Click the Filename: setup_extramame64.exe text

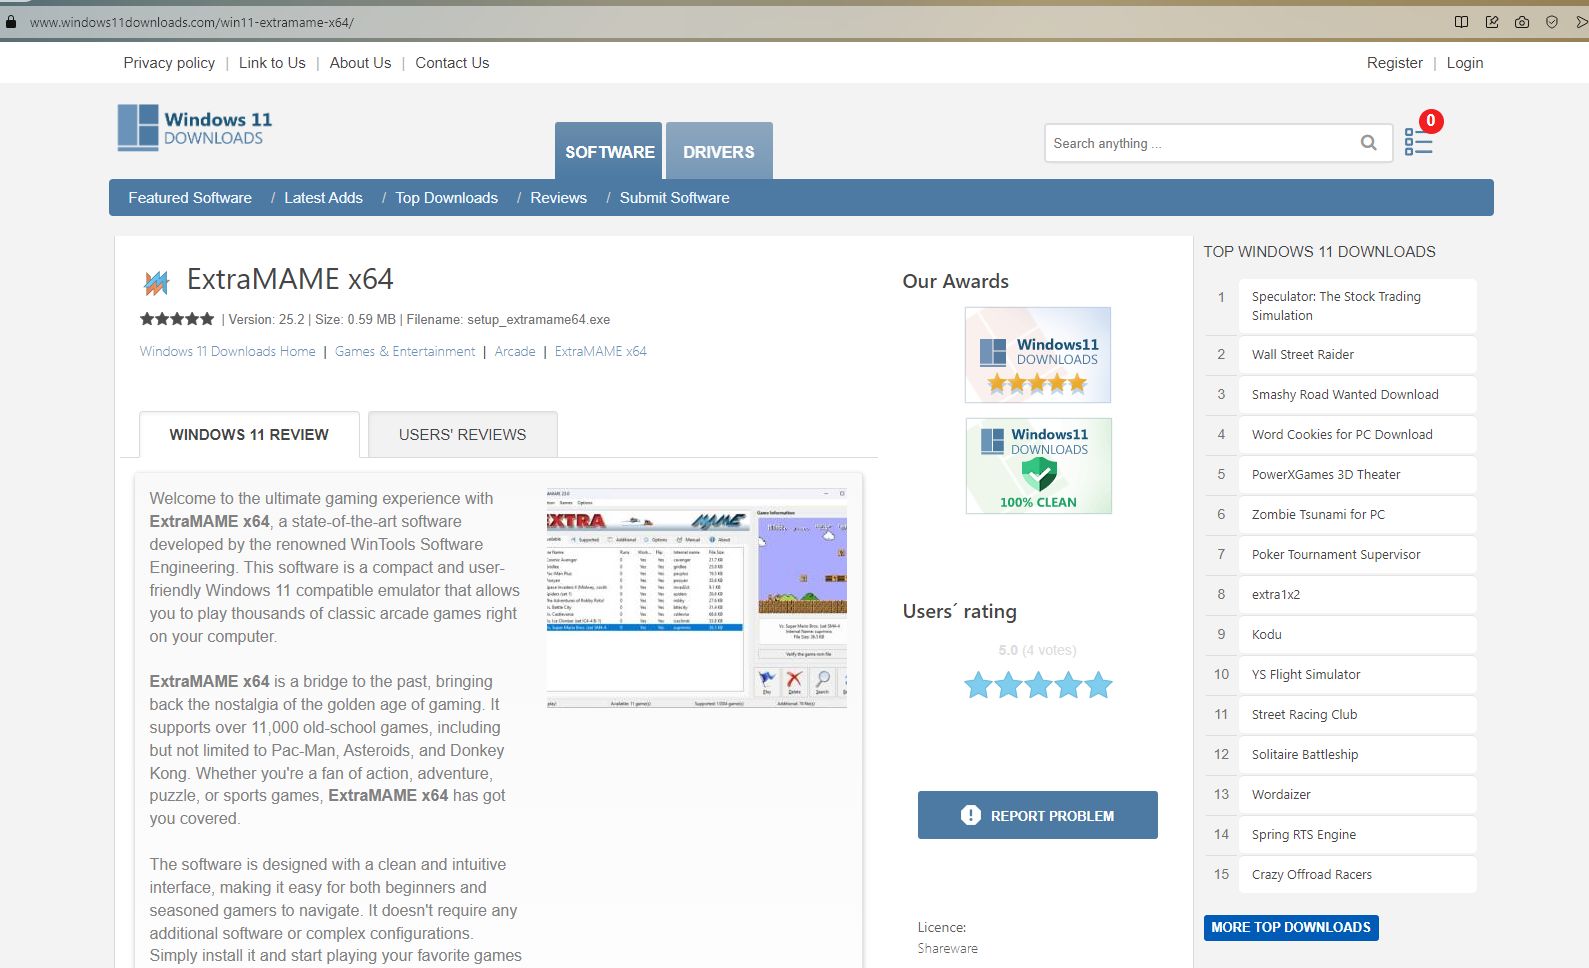[x=508, y=320]
